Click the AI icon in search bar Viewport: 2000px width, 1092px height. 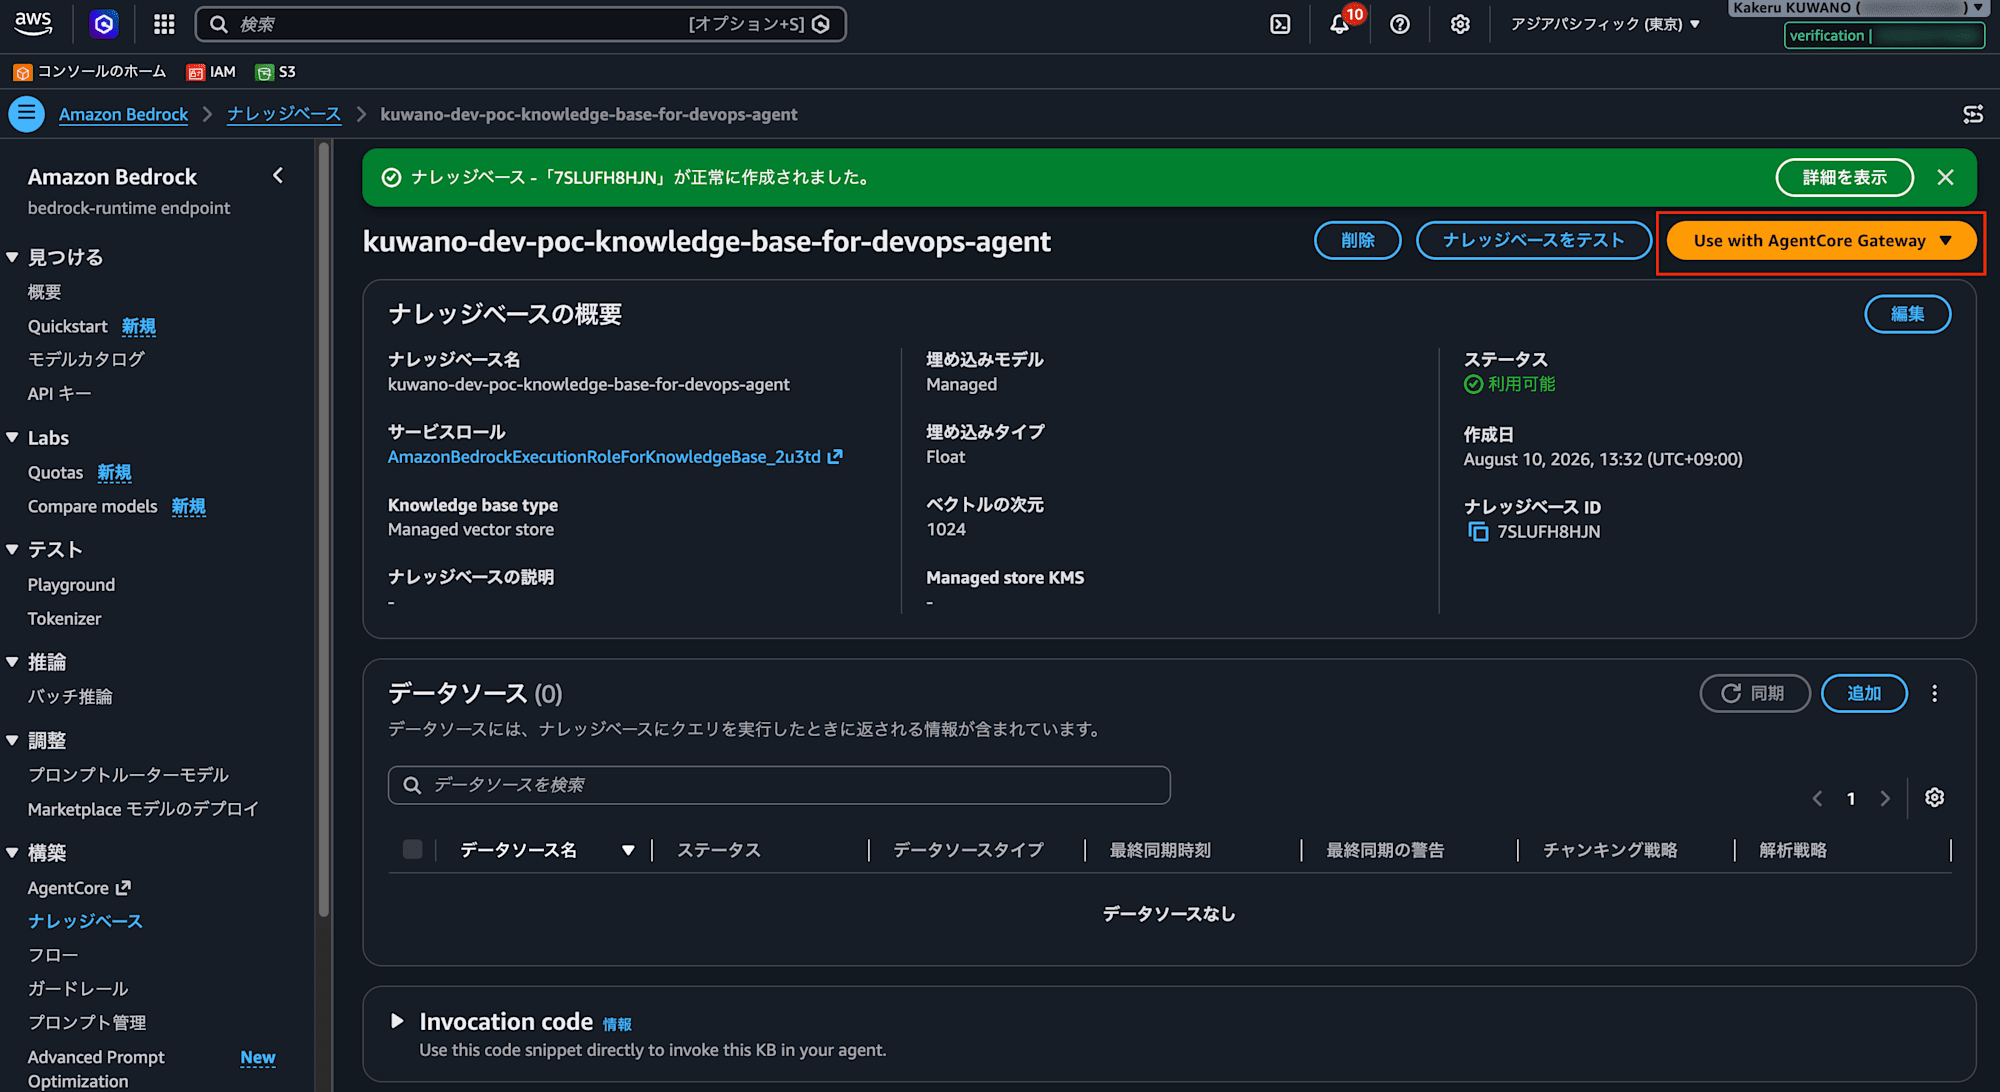click(x=821, y=24)
